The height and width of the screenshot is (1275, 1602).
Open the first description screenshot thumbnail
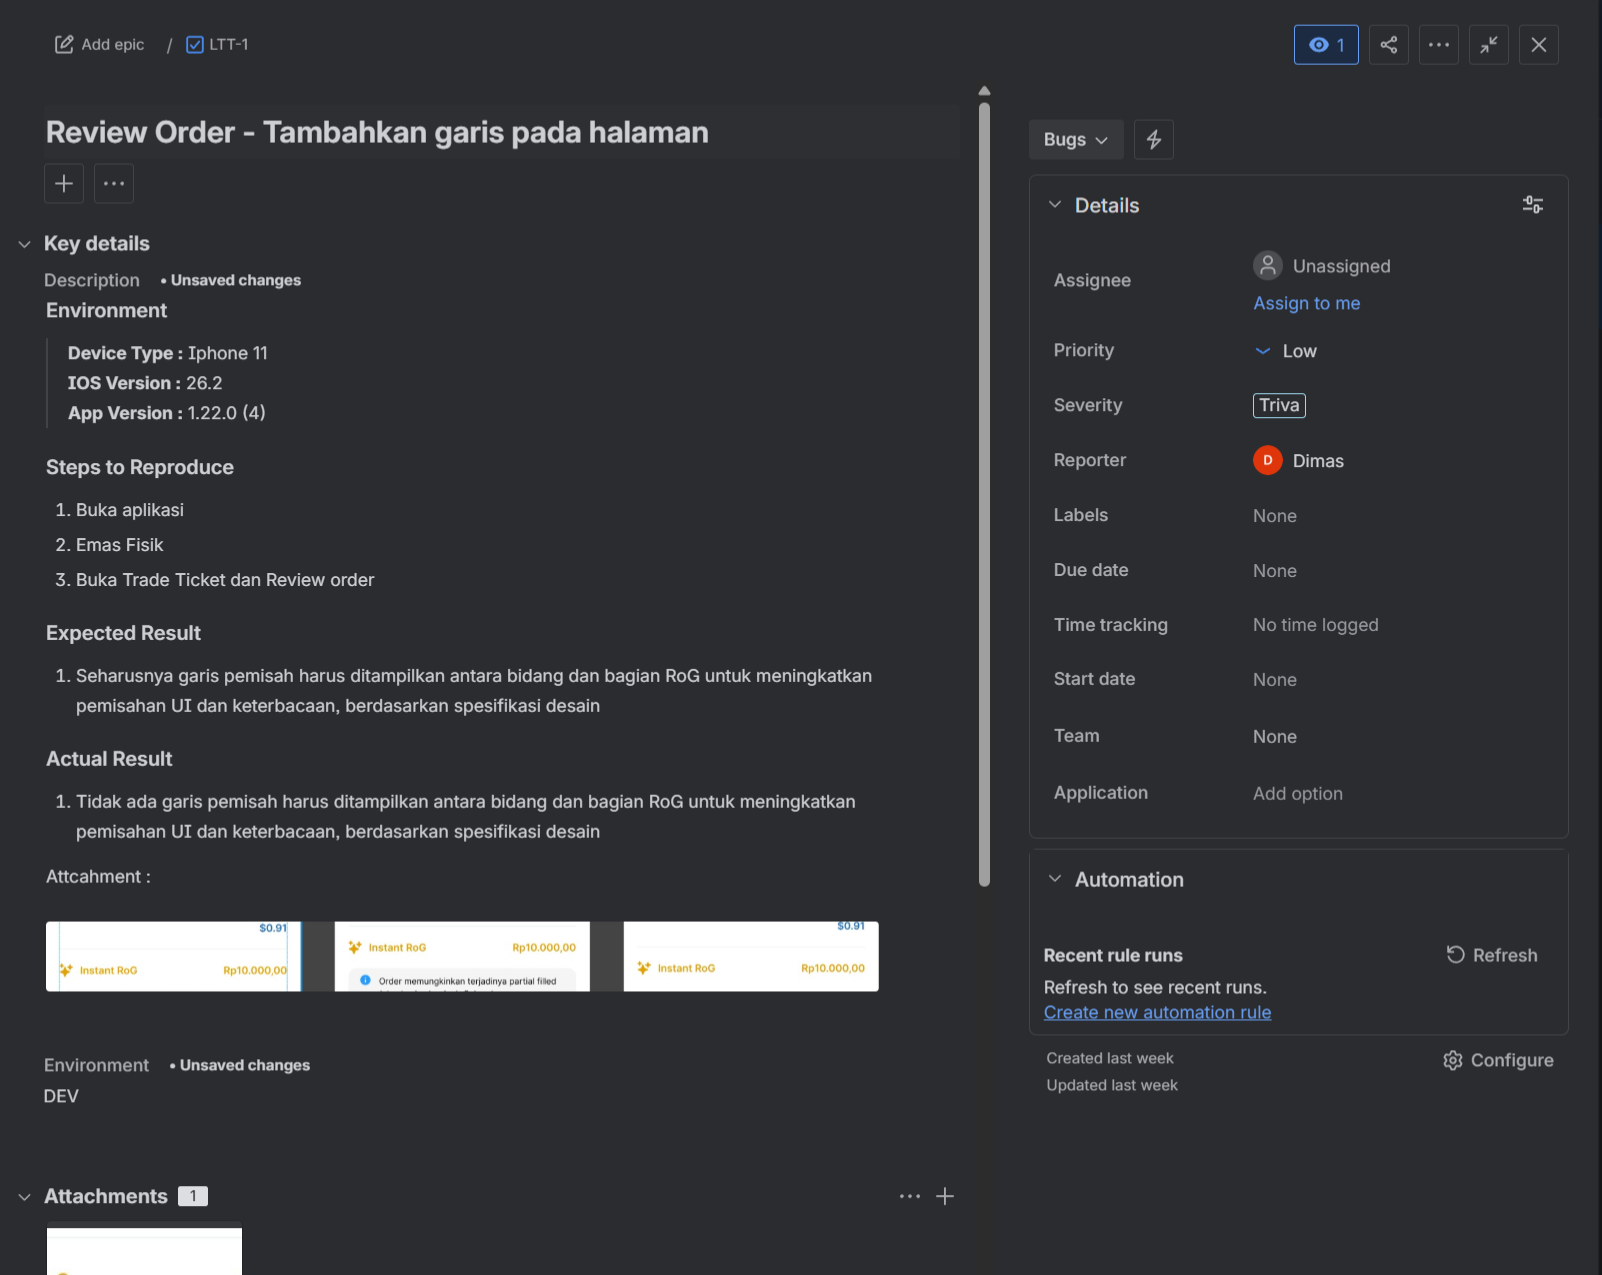coord(174,957)
